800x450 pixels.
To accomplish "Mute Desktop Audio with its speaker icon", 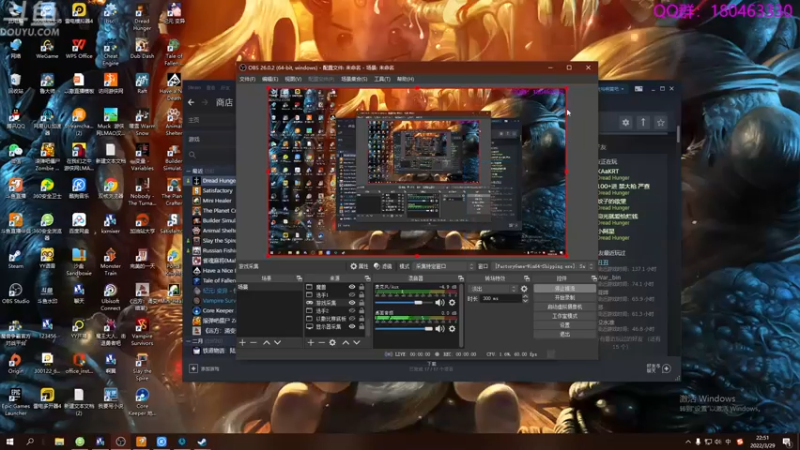I will click(x=440, y=329).
